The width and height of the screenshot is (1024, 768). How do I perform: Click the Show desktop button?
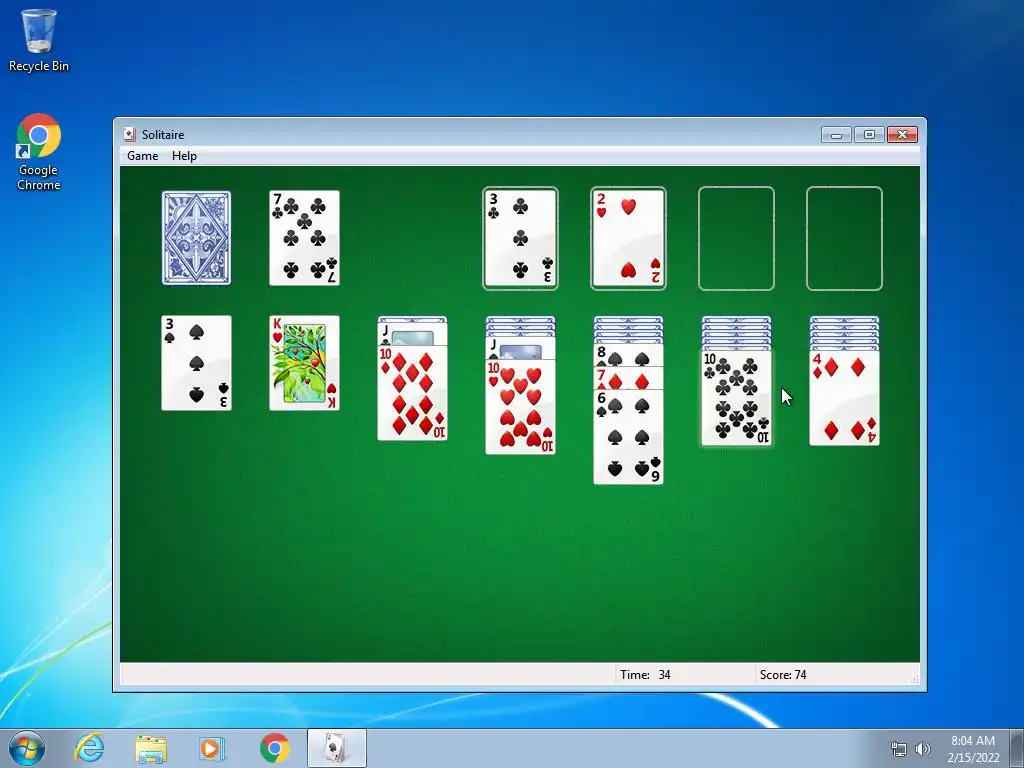pos(1017,748)
